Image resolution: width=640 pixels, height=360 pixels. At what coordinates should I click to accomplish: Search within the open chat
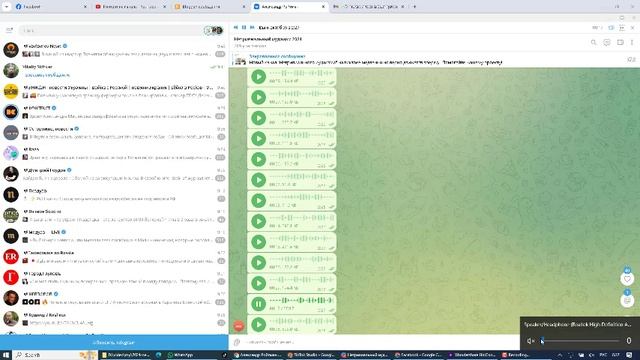[x=593, y=42]
